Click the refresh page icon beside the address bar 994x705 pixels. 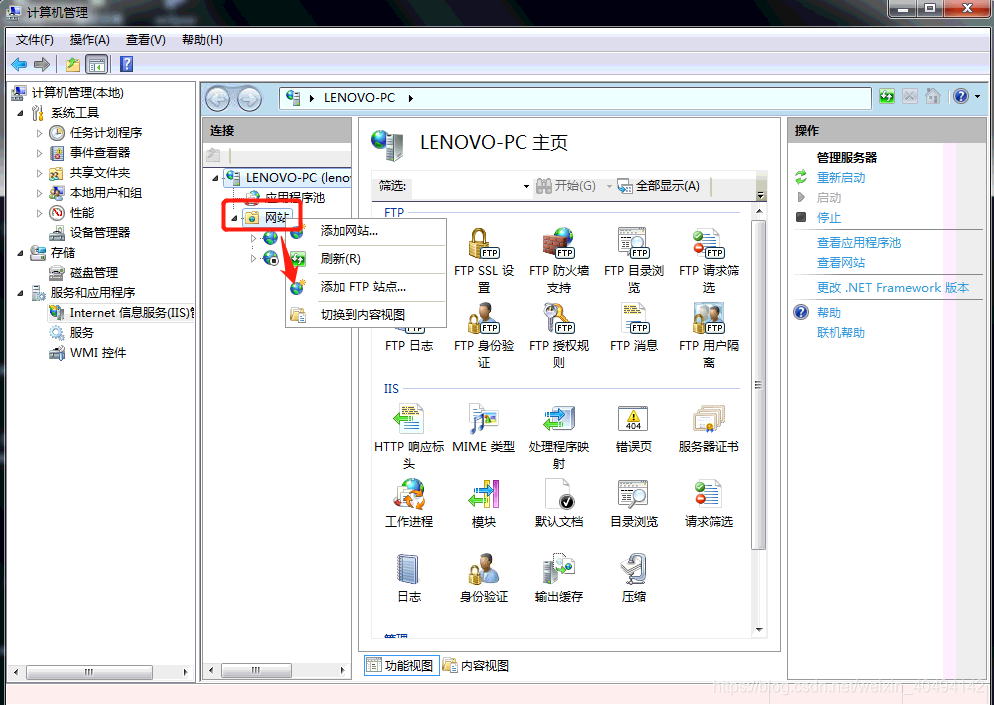tap(887, 96)
